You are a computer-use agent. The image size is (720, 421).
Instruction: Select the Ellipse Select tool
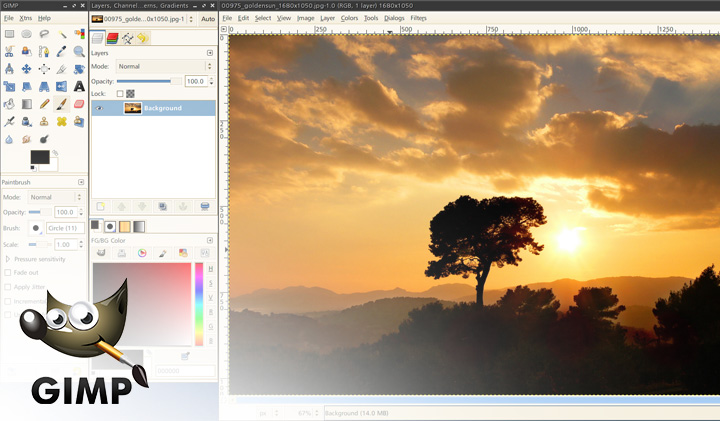click(27, 34)
